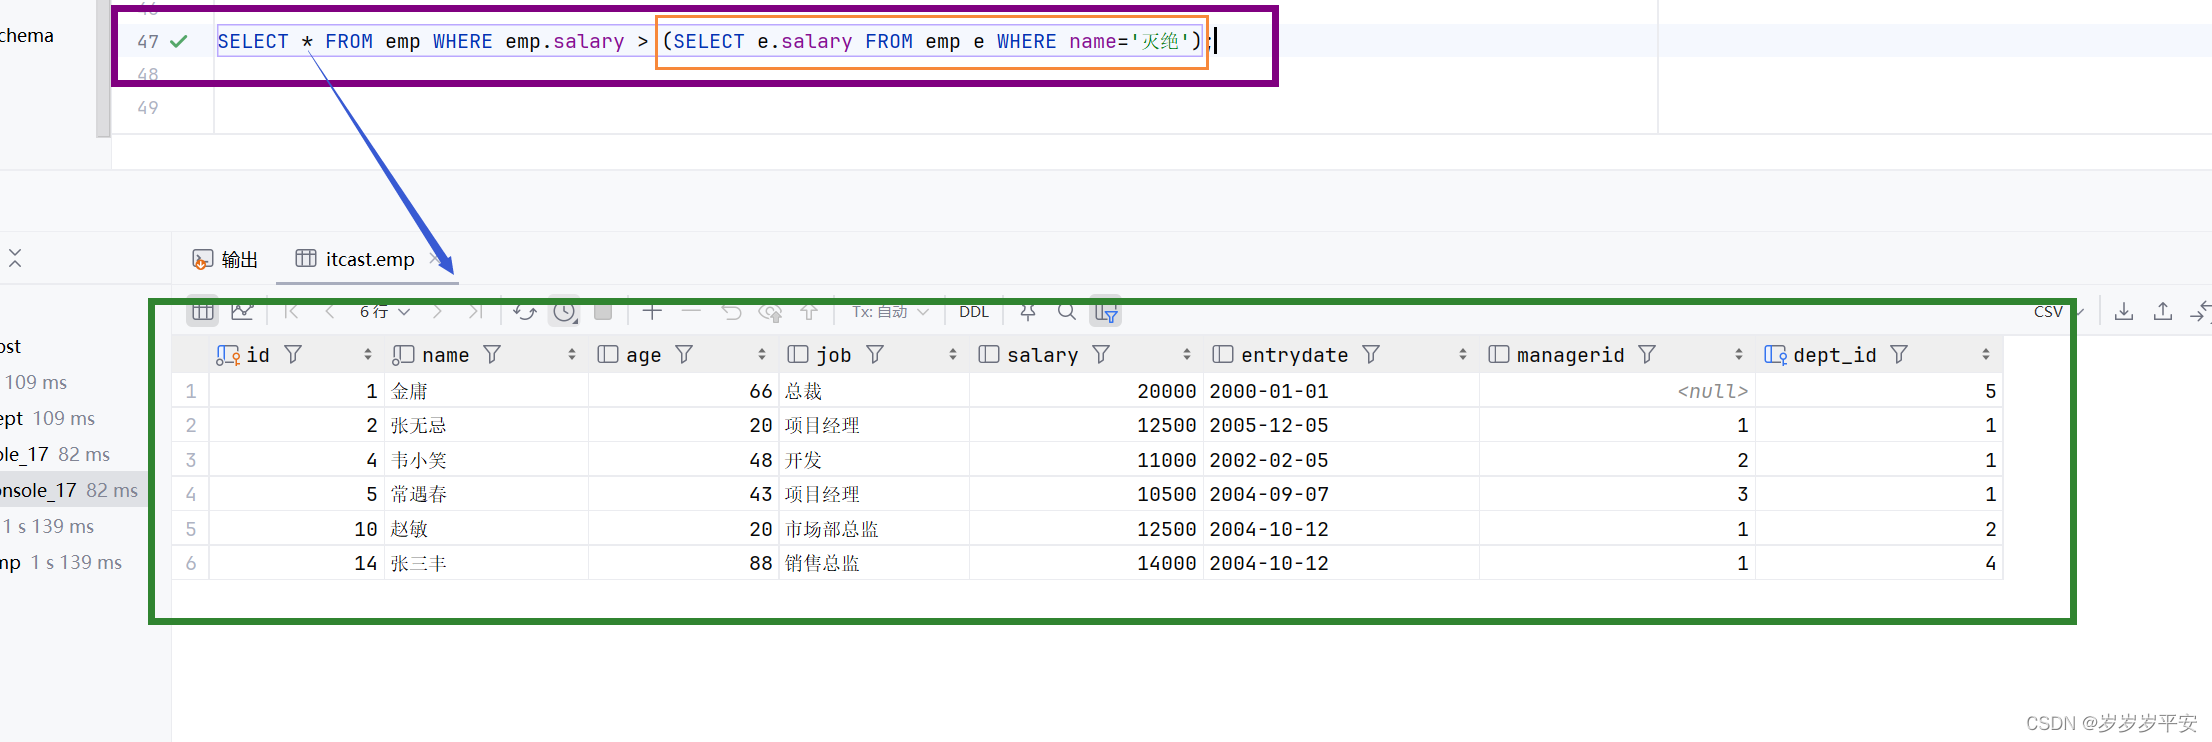Open the Tx: 自动 transaction mode dropdown
Image resolution: width=2212 pixels, height=742 pixels.
coord(890,312)
